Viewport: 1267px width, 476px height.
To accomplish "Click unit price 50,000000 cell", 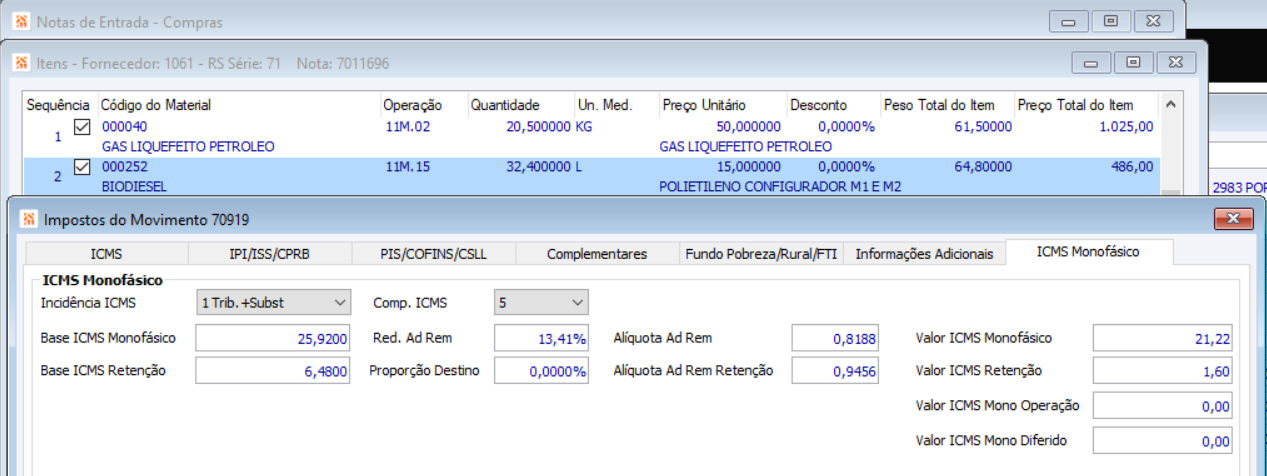I will click(x=749, y=127).
